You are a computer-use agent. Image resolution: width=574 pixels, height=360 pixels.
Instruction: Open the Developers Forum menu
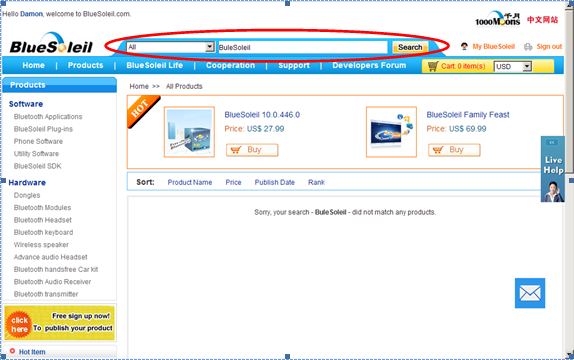coord(369,65)
